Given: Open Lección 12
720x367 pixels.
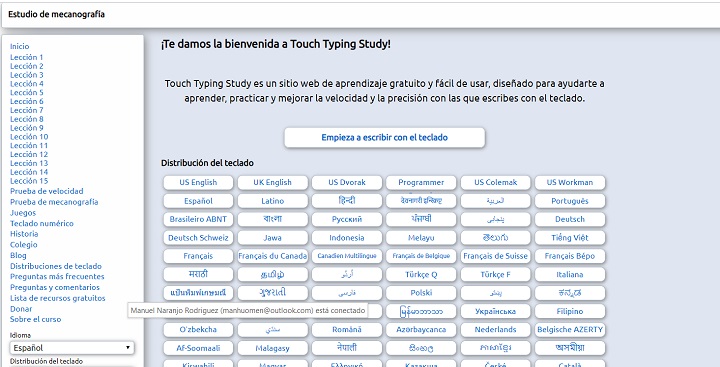Looking at the screenshot, I should [x=29, y=154].
